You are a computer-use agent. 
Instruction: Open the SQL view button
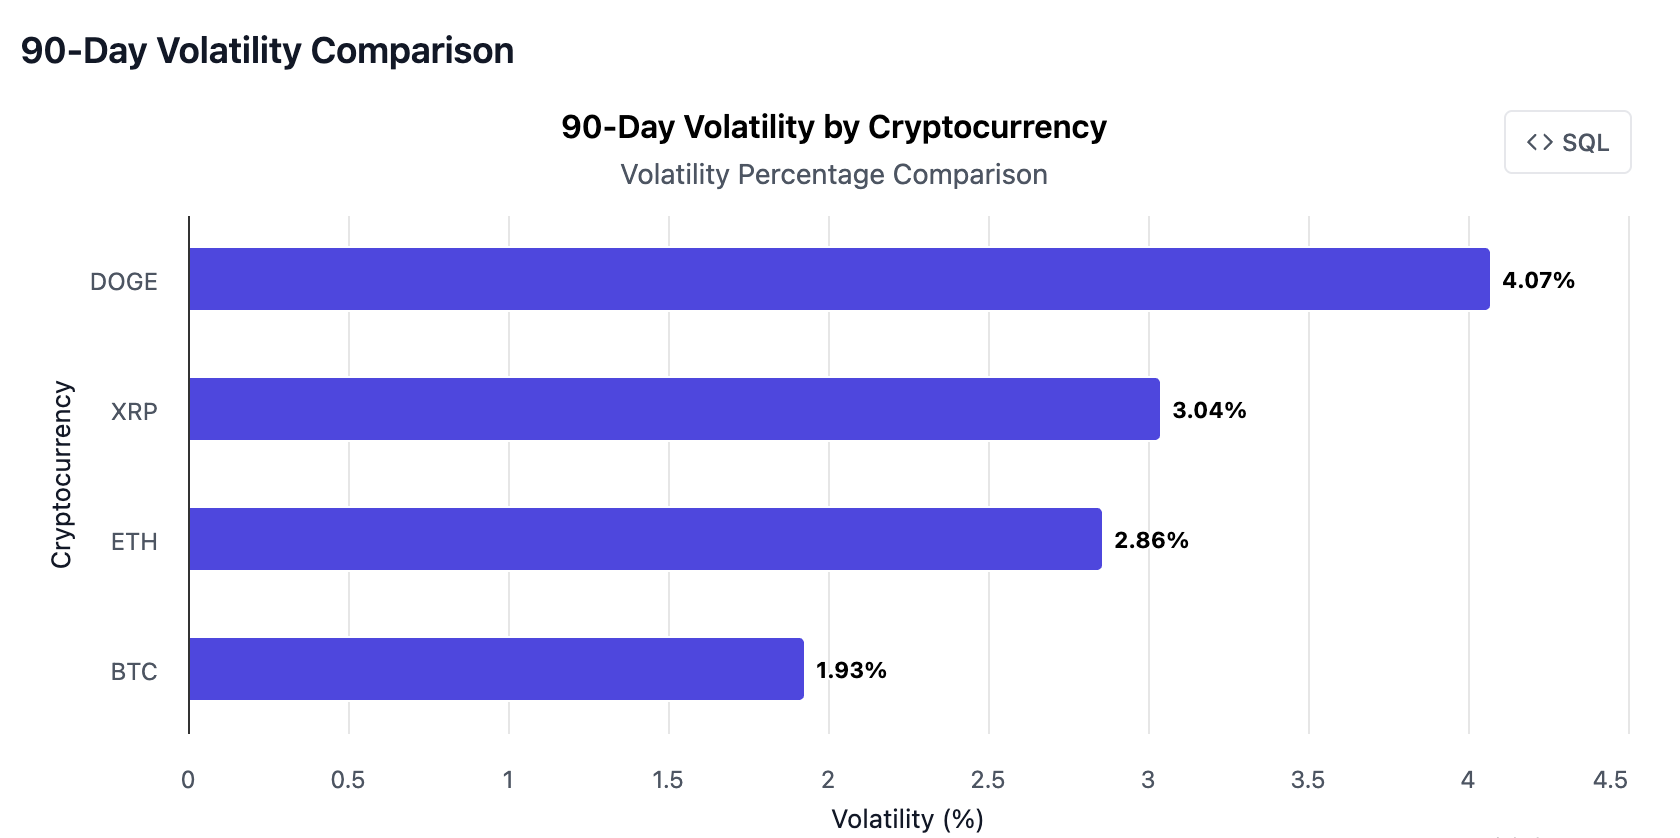(1566, 142)
